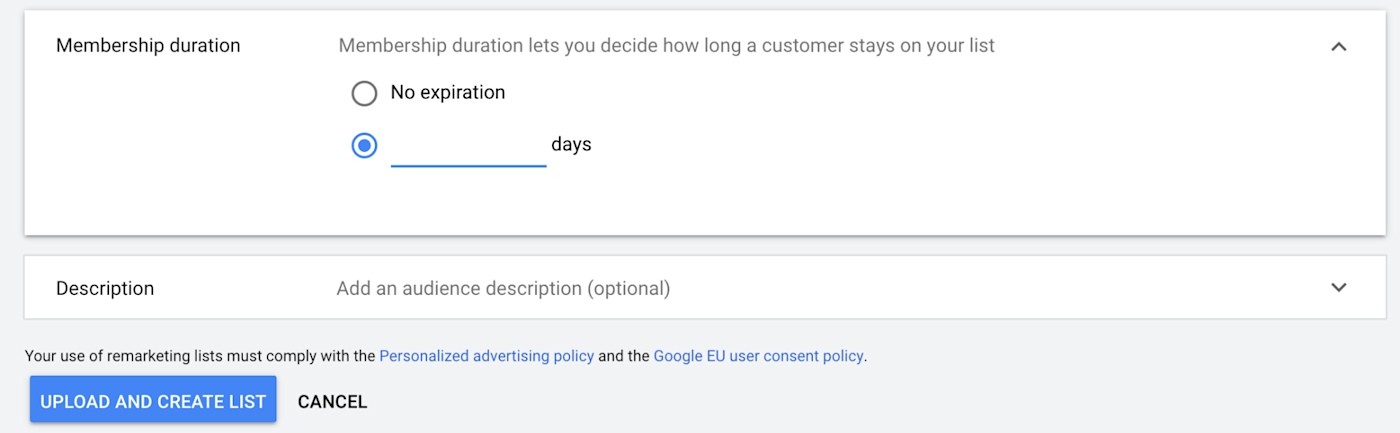Collapse the Membership duration section chevron
The width and height of the screenshot is (1400, 433).
click(1339, 46)
